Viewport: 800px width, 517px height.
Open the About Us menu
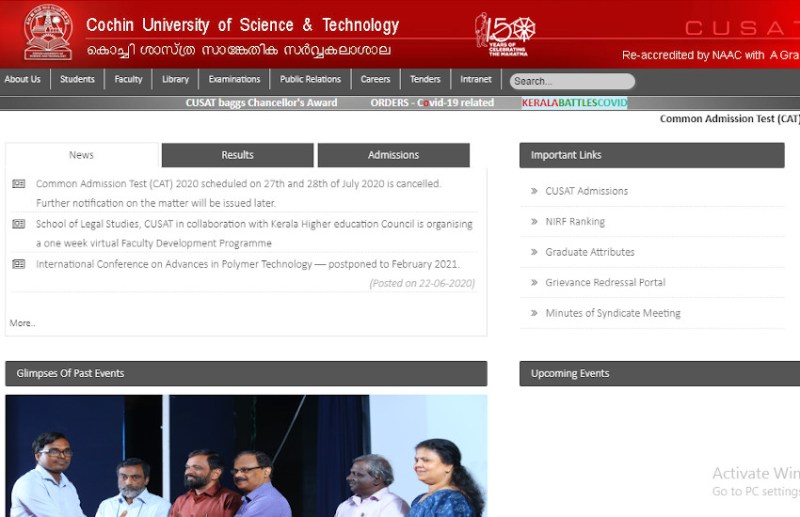23,80
